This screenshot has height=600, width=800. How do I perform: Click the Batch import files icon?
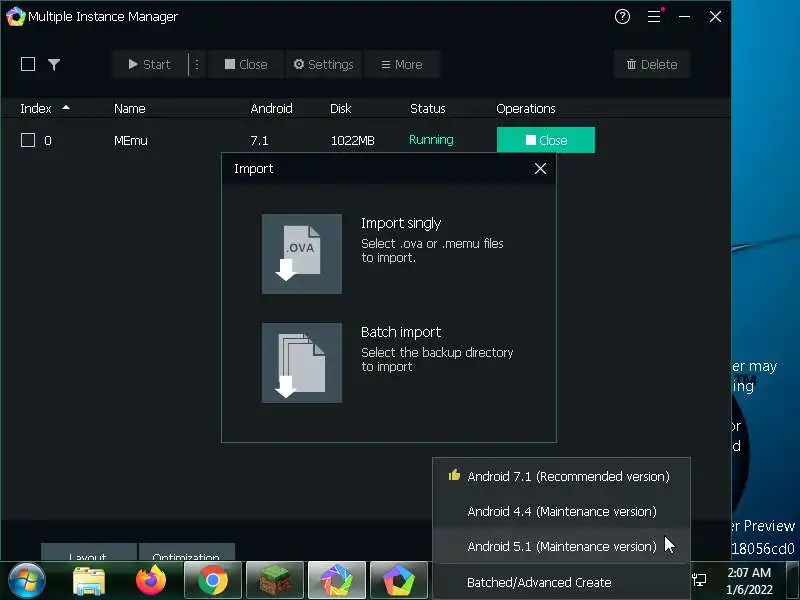pos(302,363)
